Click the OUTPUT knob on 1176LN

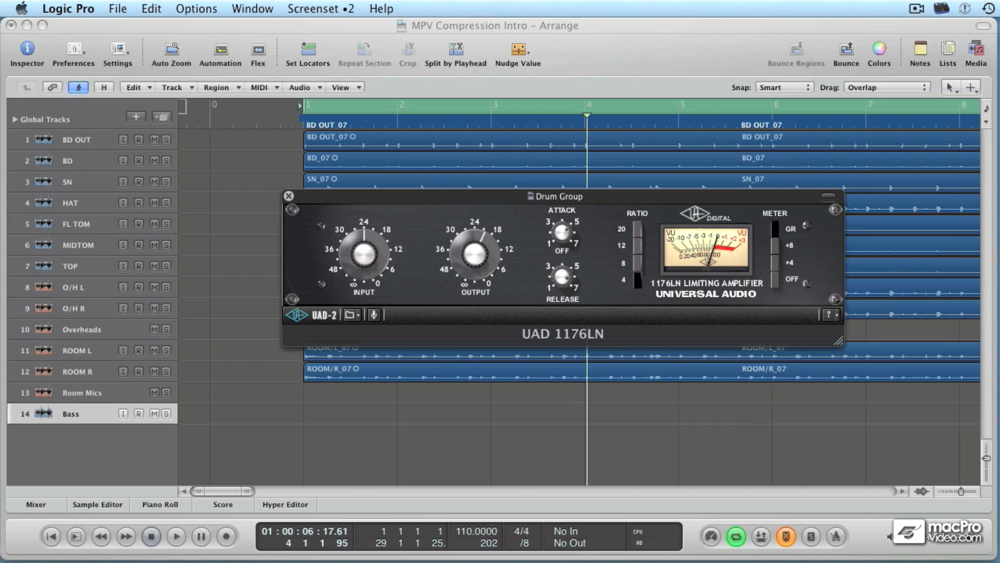(x=474, y=254)
